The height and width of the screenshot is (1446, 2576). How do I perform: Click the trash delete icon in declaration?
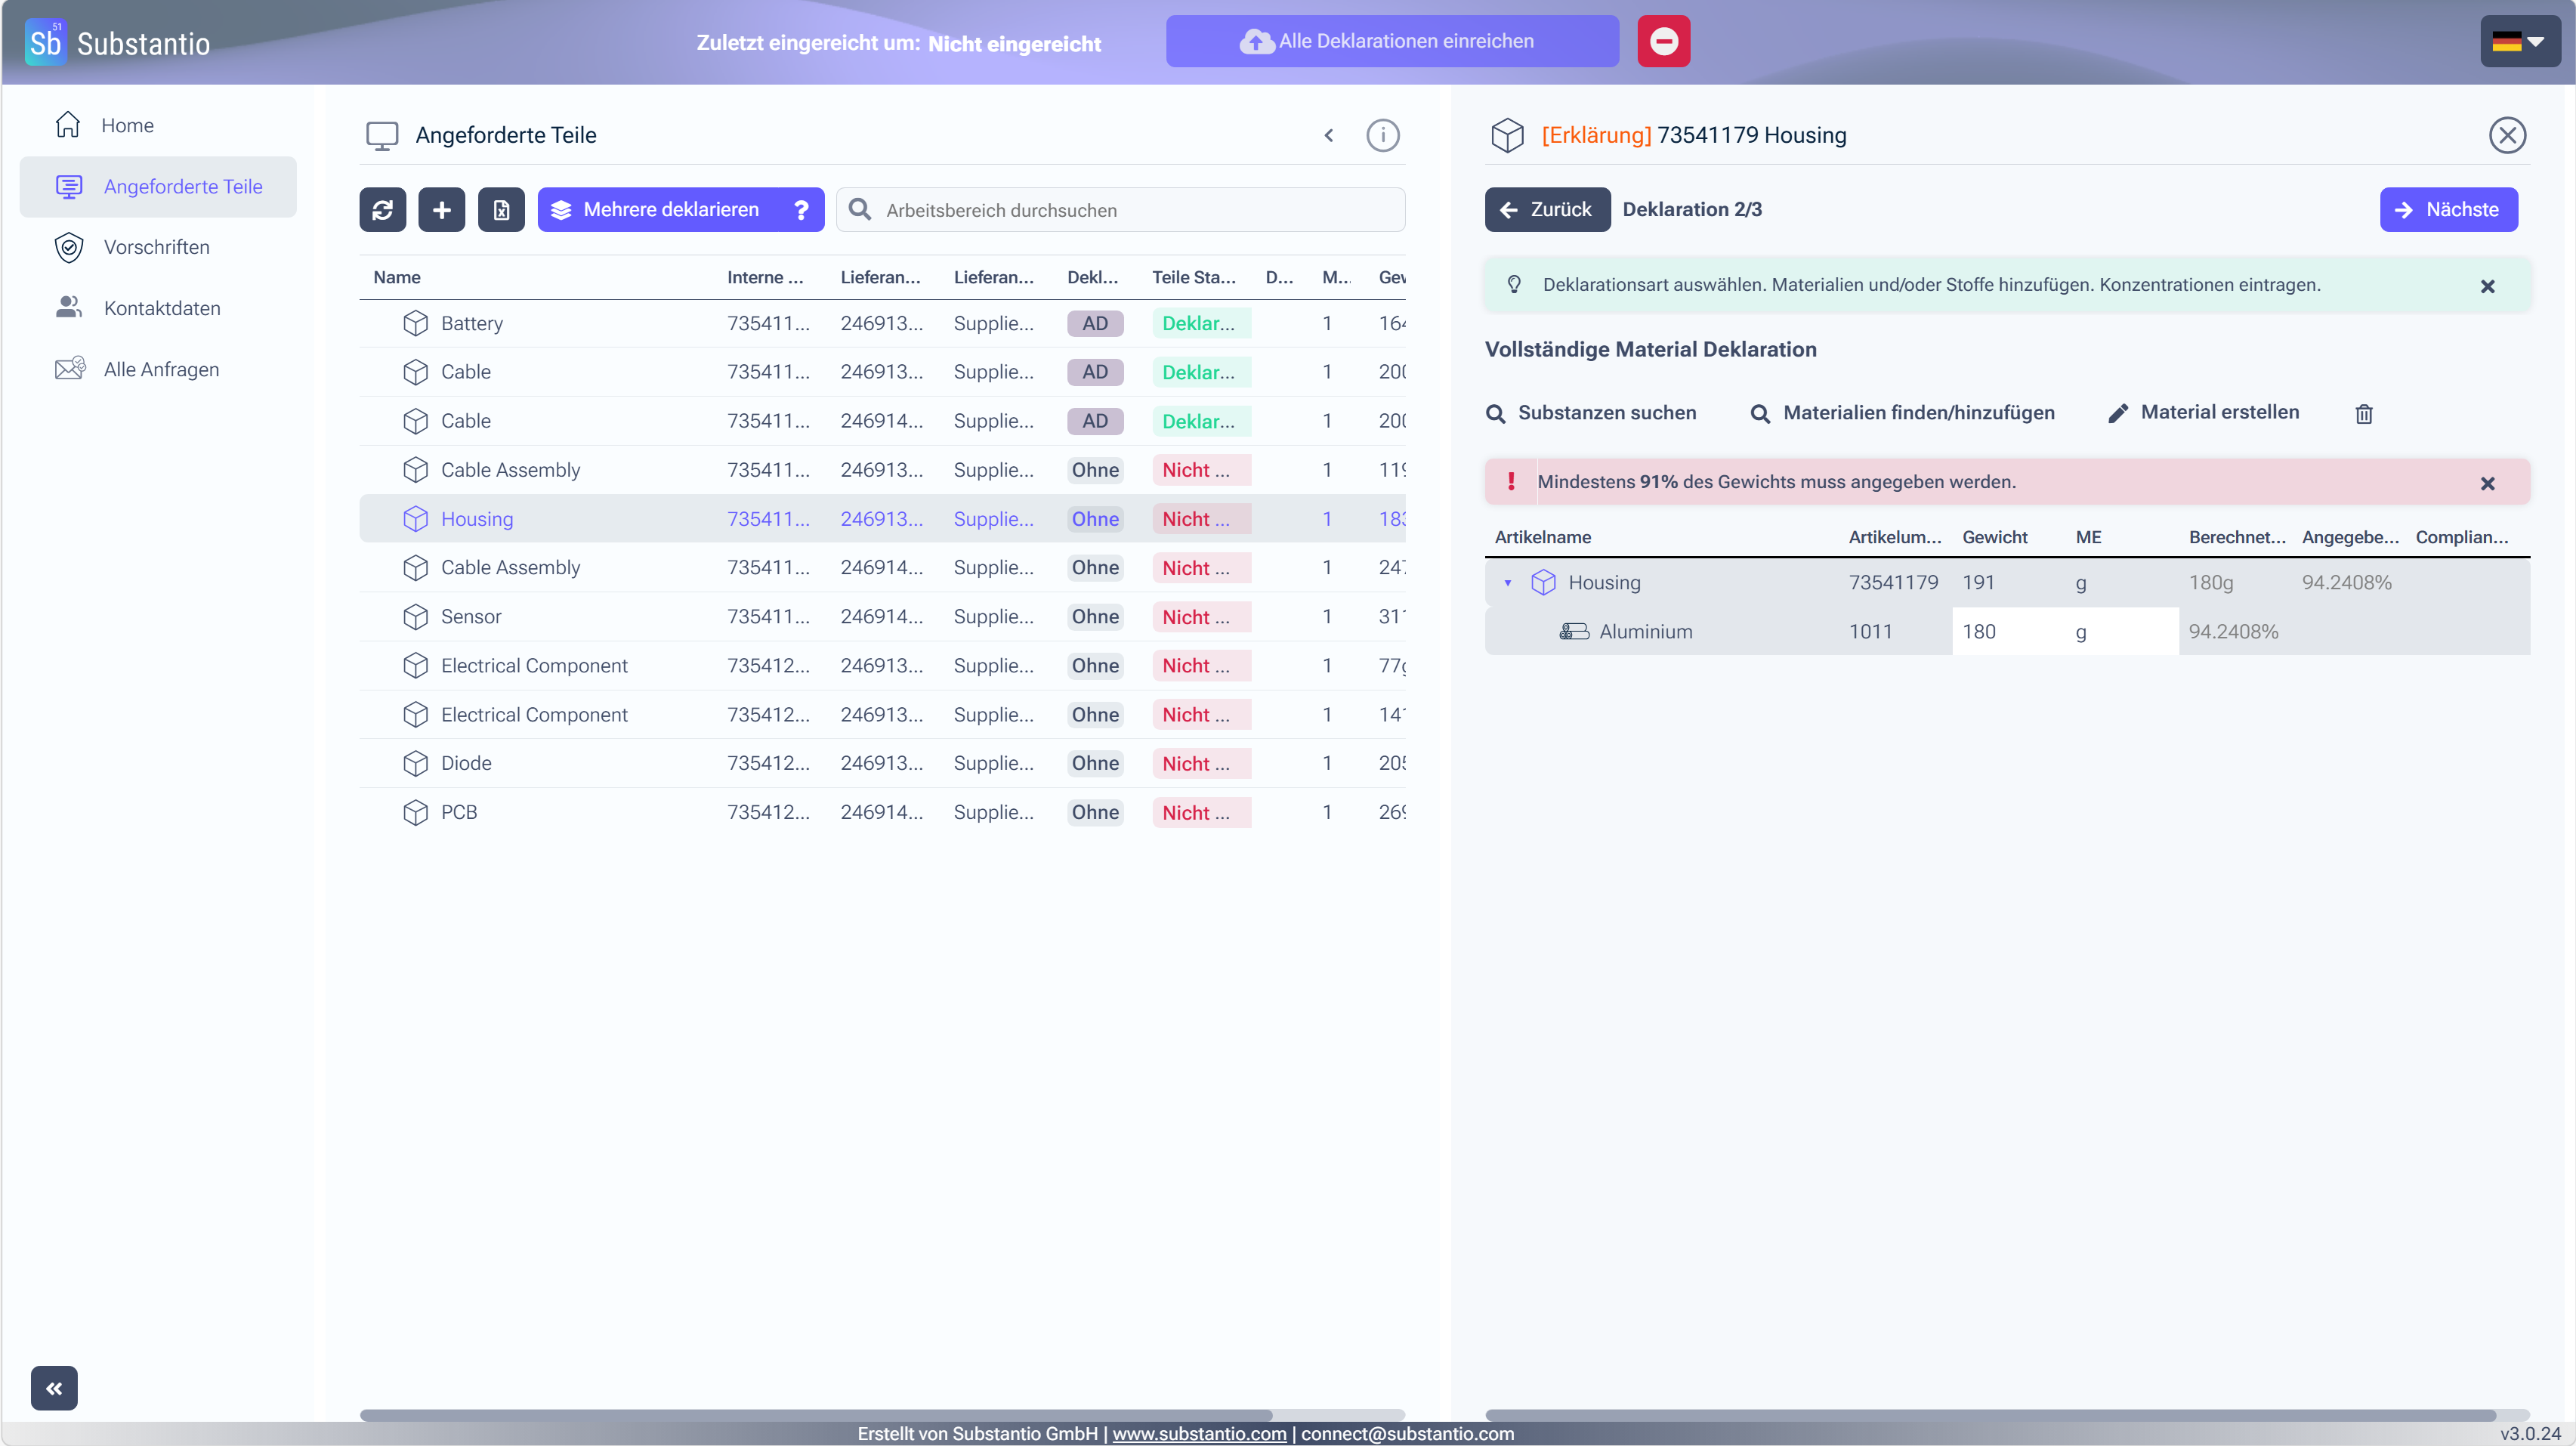click(2363, 413)
